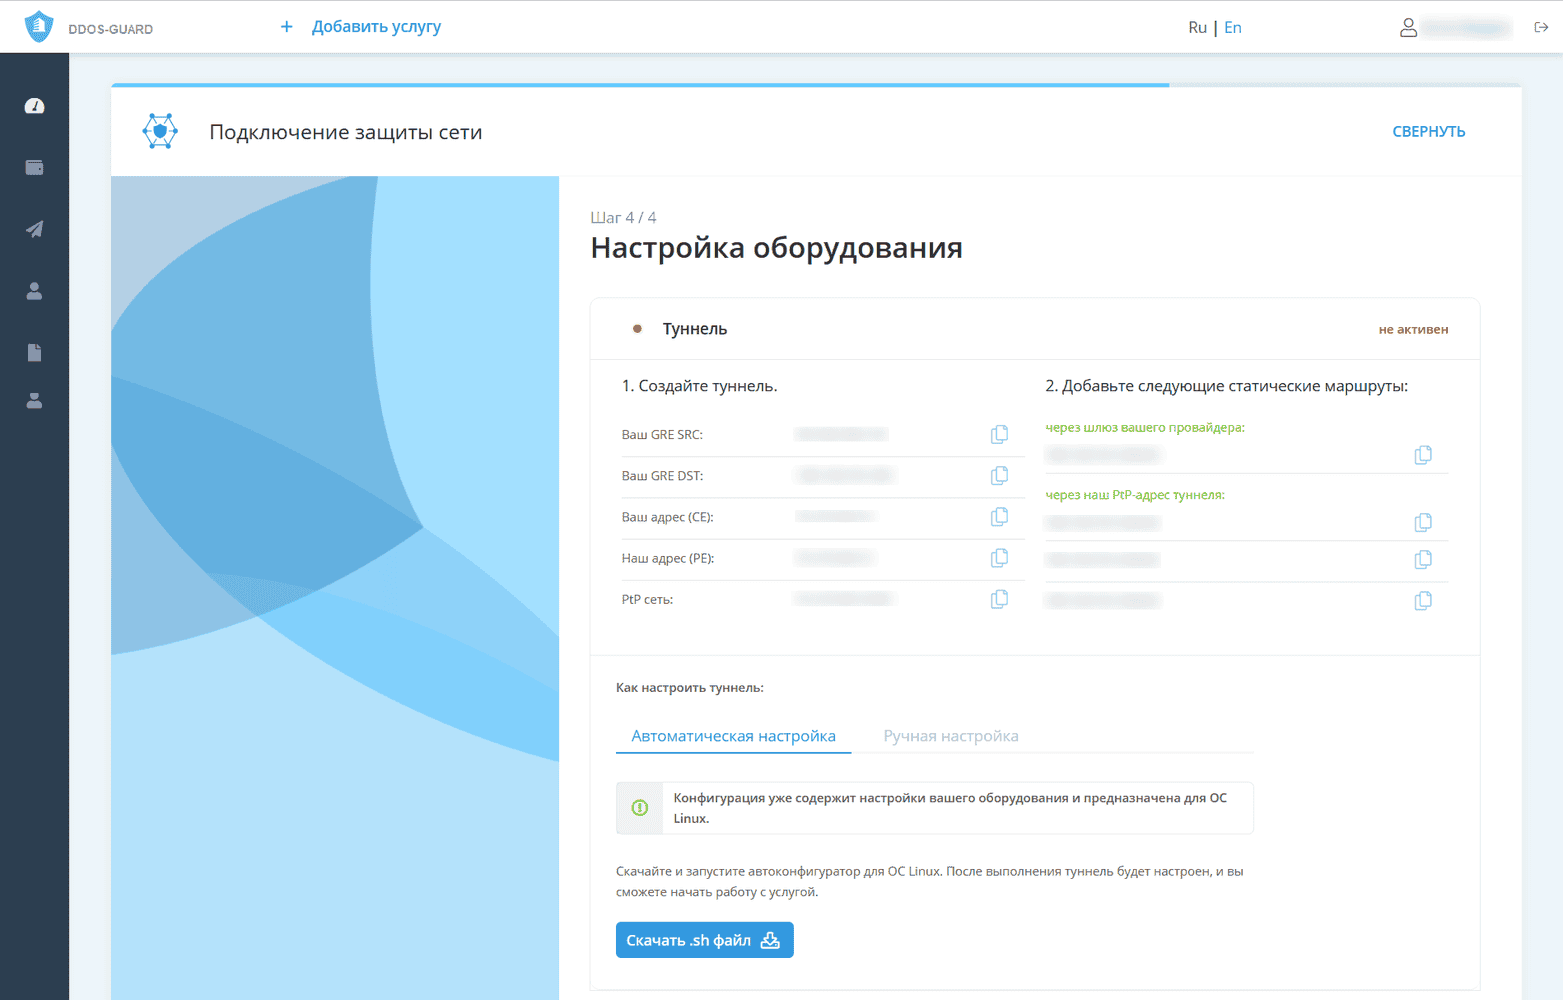Screen dimensions: 1563x1000
Task: Click the logout arrow icon
Action: pos(1541,27)
